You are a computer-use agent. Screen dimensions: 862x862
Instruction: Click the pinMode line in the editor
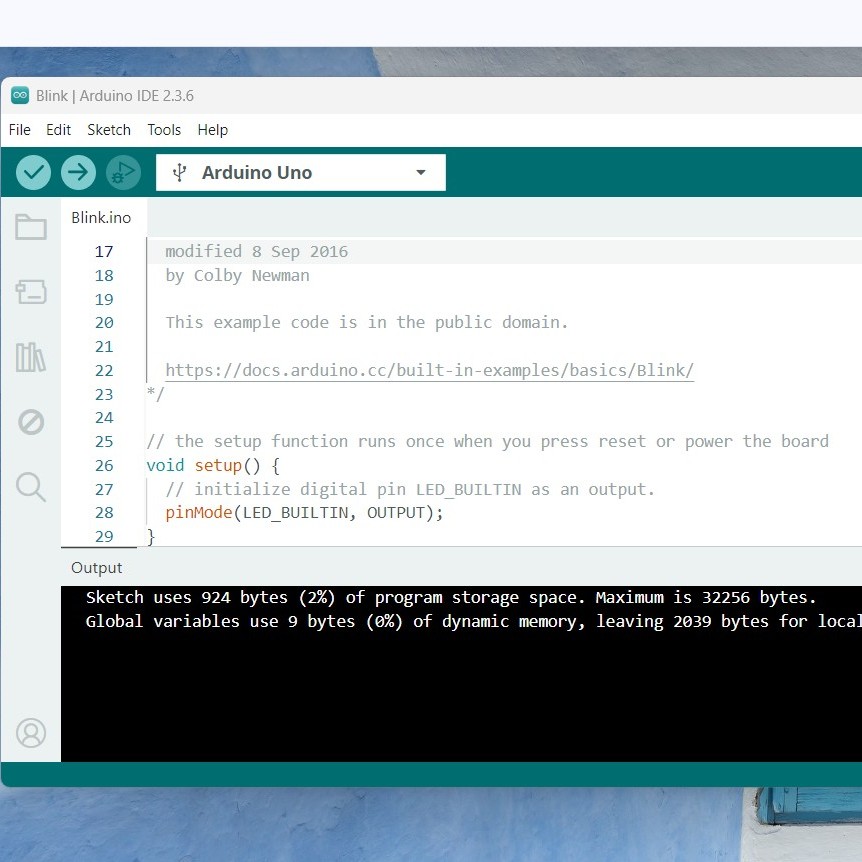(300, 512)
